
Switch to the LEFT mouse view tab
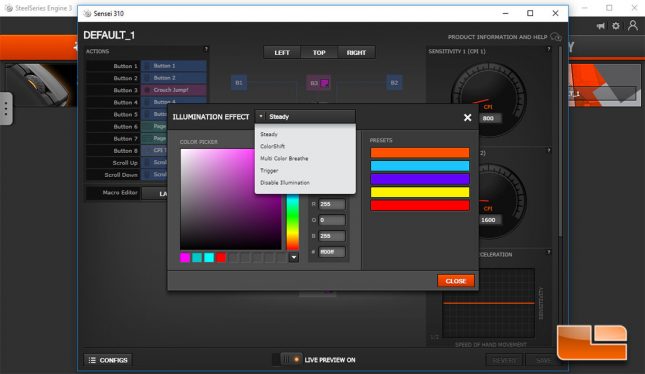(282, 53)
